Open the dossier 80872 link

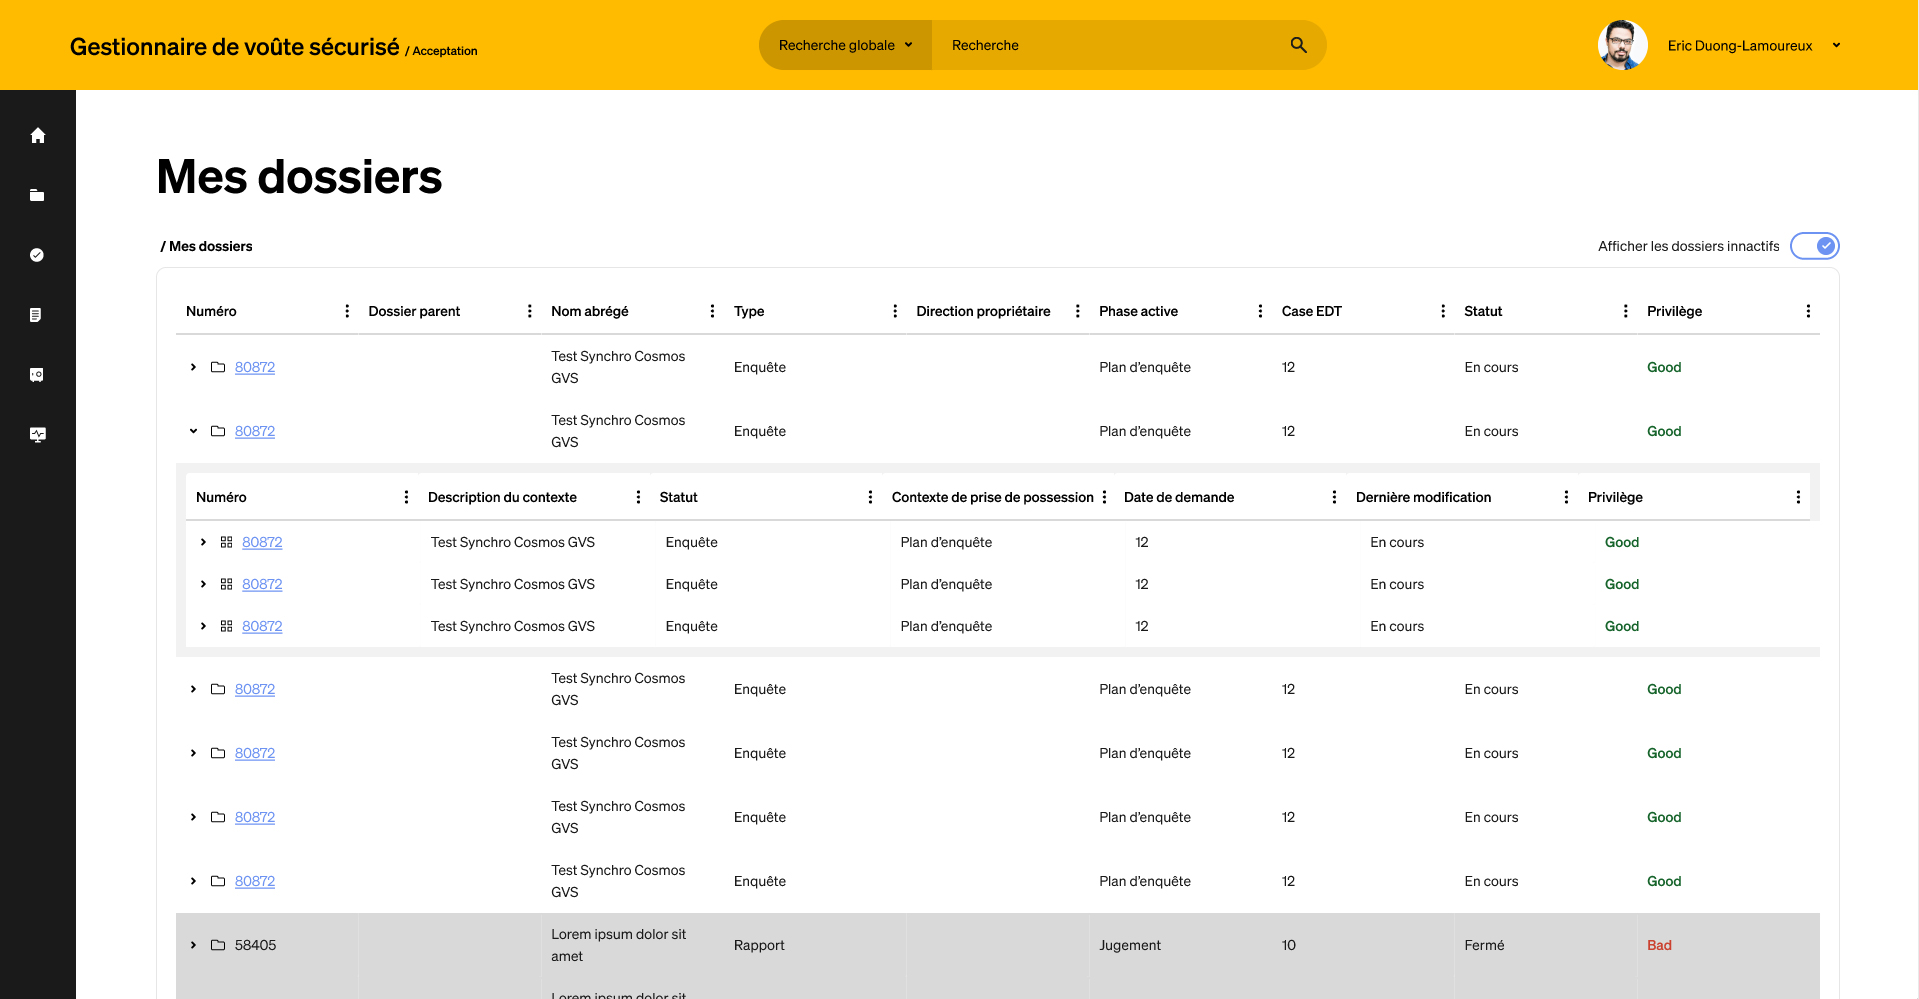point(254,367)
